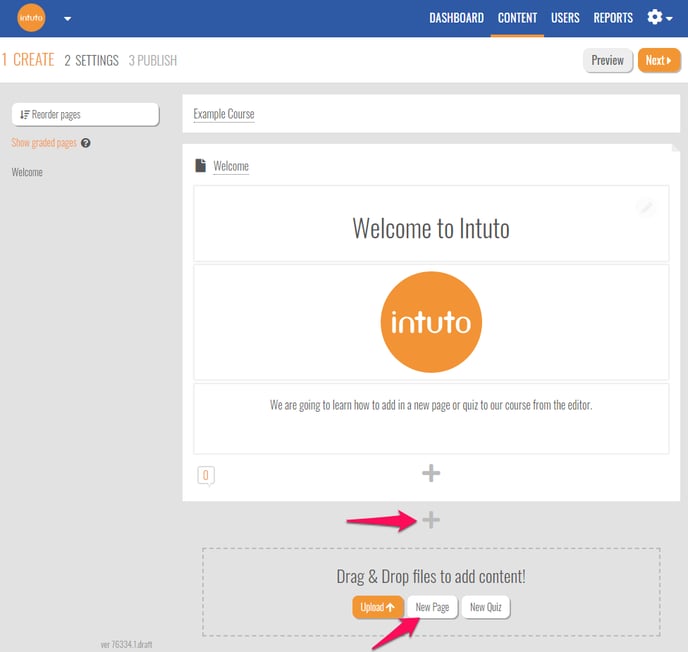This screenshot has width=688, height=652.
Task: Add new page with plus below Welcome card
Action: (431, 520)
